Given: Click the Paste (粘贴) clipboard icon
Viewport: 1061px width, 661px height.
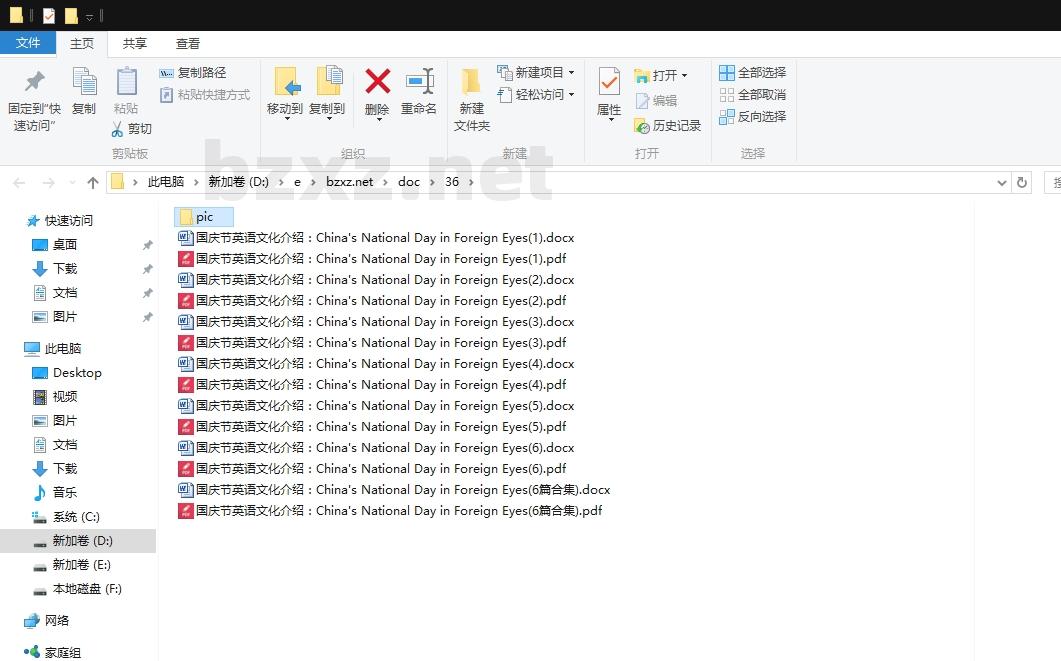Looking at the screenshot, I should (x=126, y=81).
